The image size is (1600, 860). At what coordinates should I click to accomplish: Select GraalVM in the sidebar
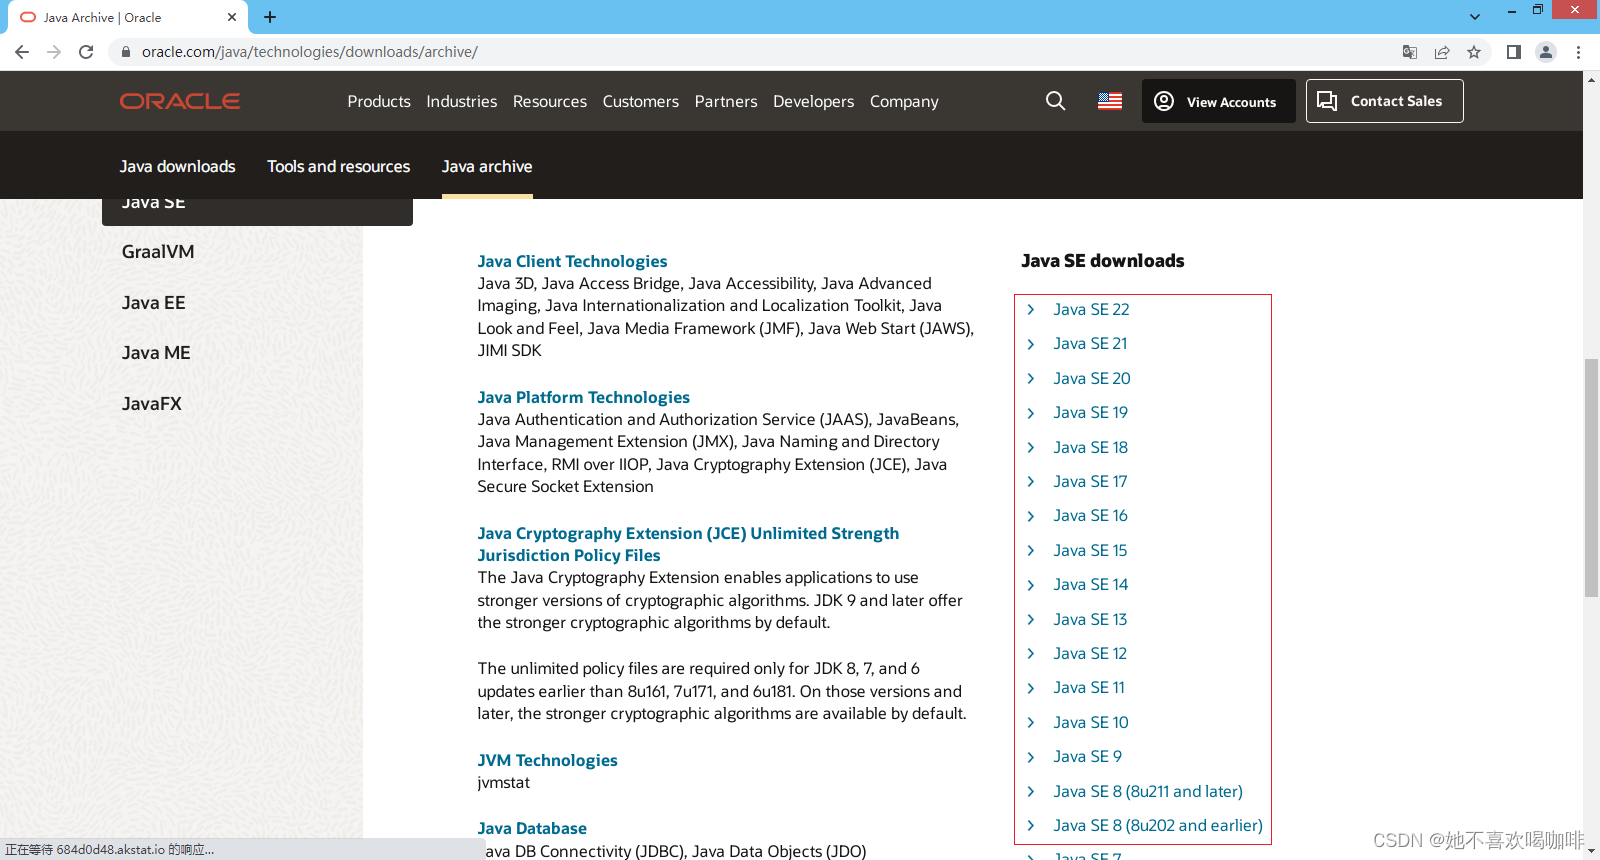tap(158, 252)
